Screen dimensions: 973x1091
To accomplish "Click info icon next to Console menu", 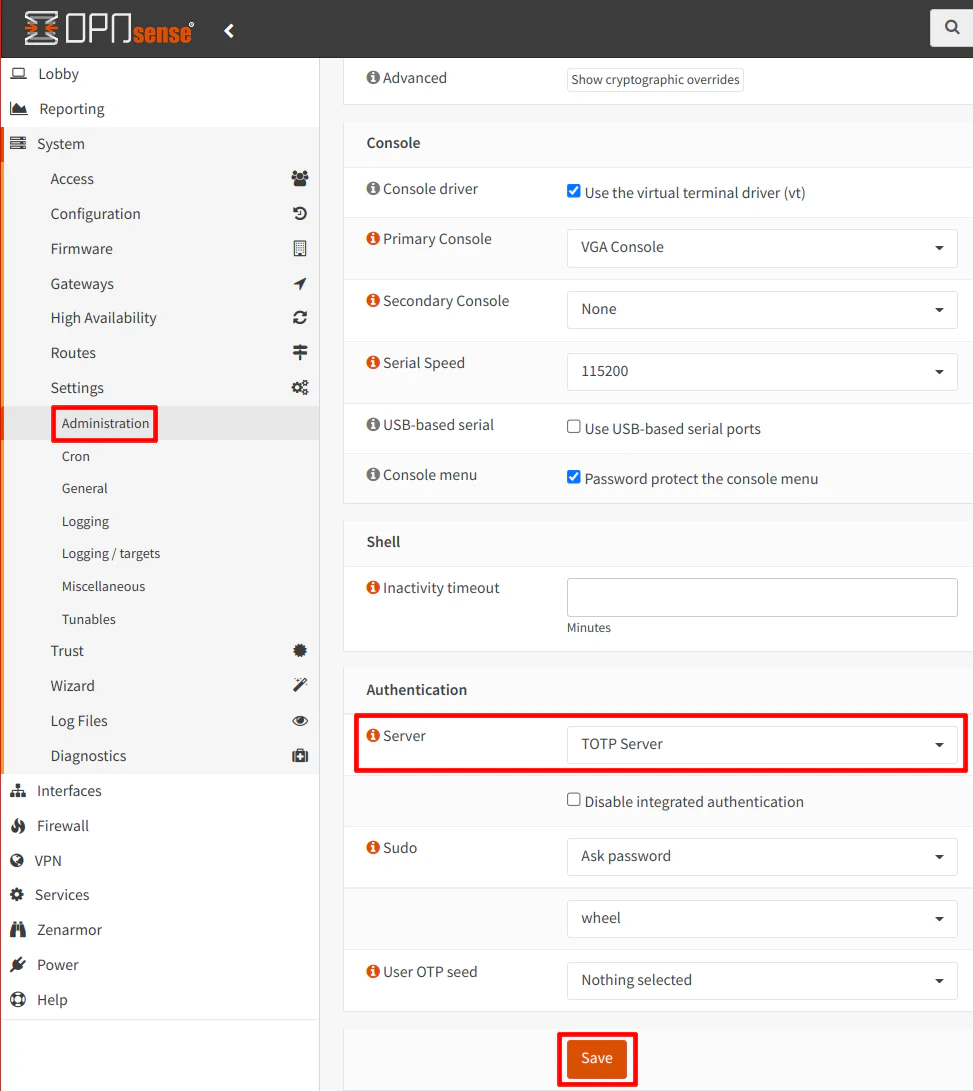I will [x=373, y=475].
